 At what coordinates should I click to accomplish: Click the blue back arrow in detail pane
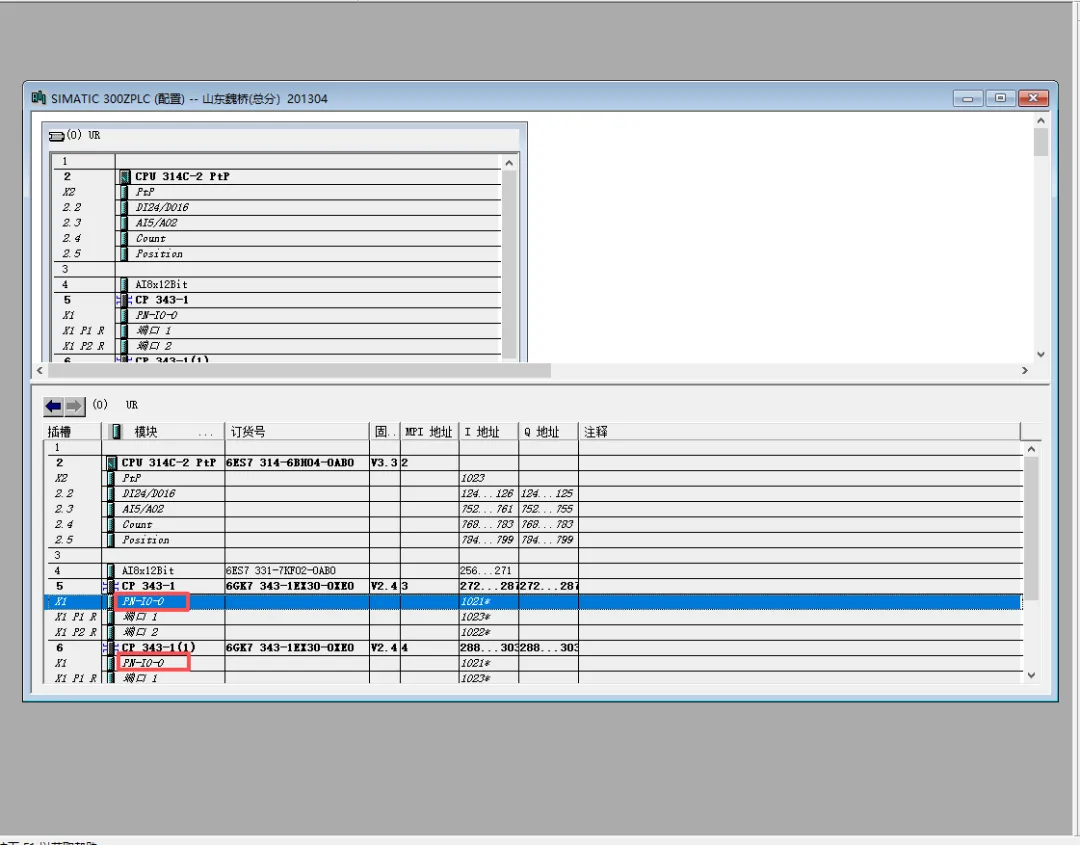point(54,406)
